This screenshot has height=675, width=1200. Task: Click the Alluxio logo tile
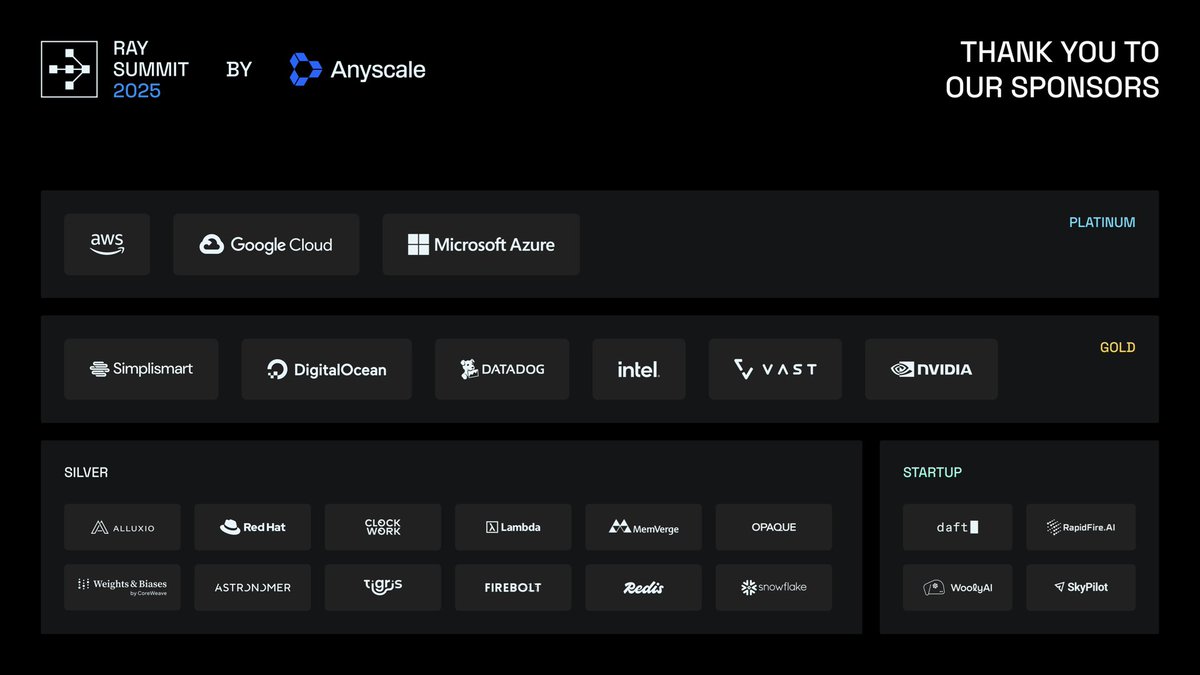tap(122, 527)
